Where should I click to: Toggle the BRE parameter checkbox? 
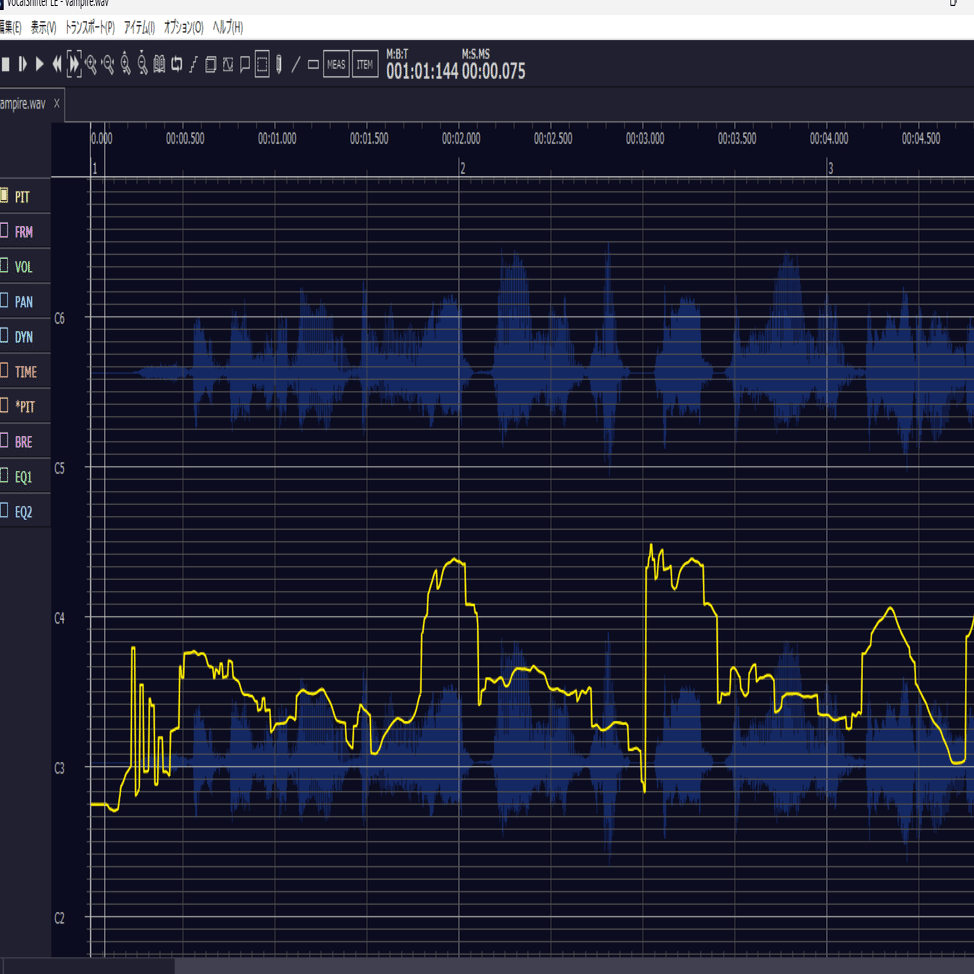tap(4, 440)
